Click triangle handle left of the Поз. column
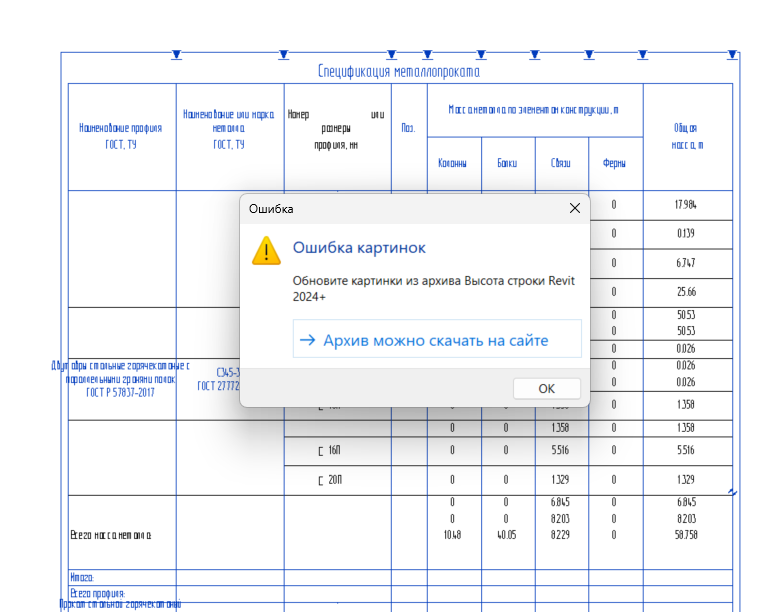Viewport: 769px width, 612px height. tap(391, 54)
